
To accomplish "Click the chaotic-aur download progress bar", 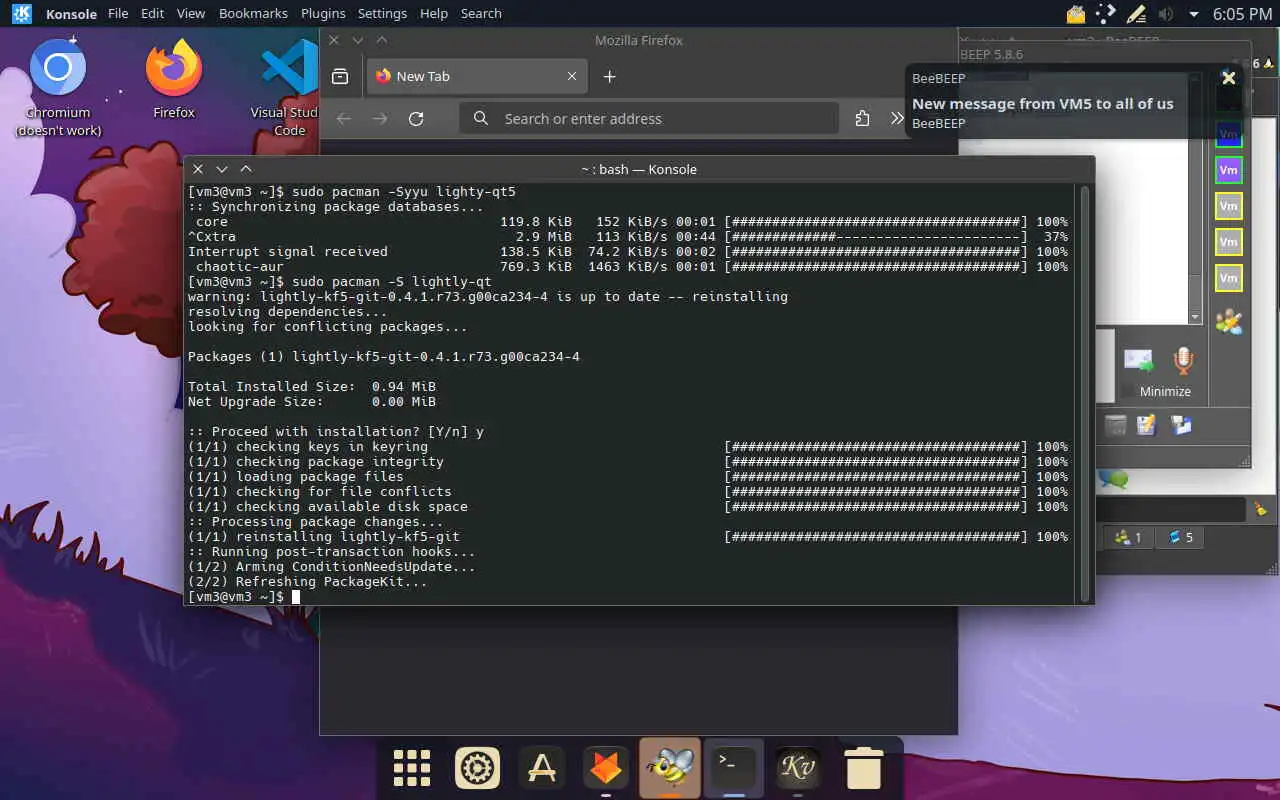I will 876,267.
